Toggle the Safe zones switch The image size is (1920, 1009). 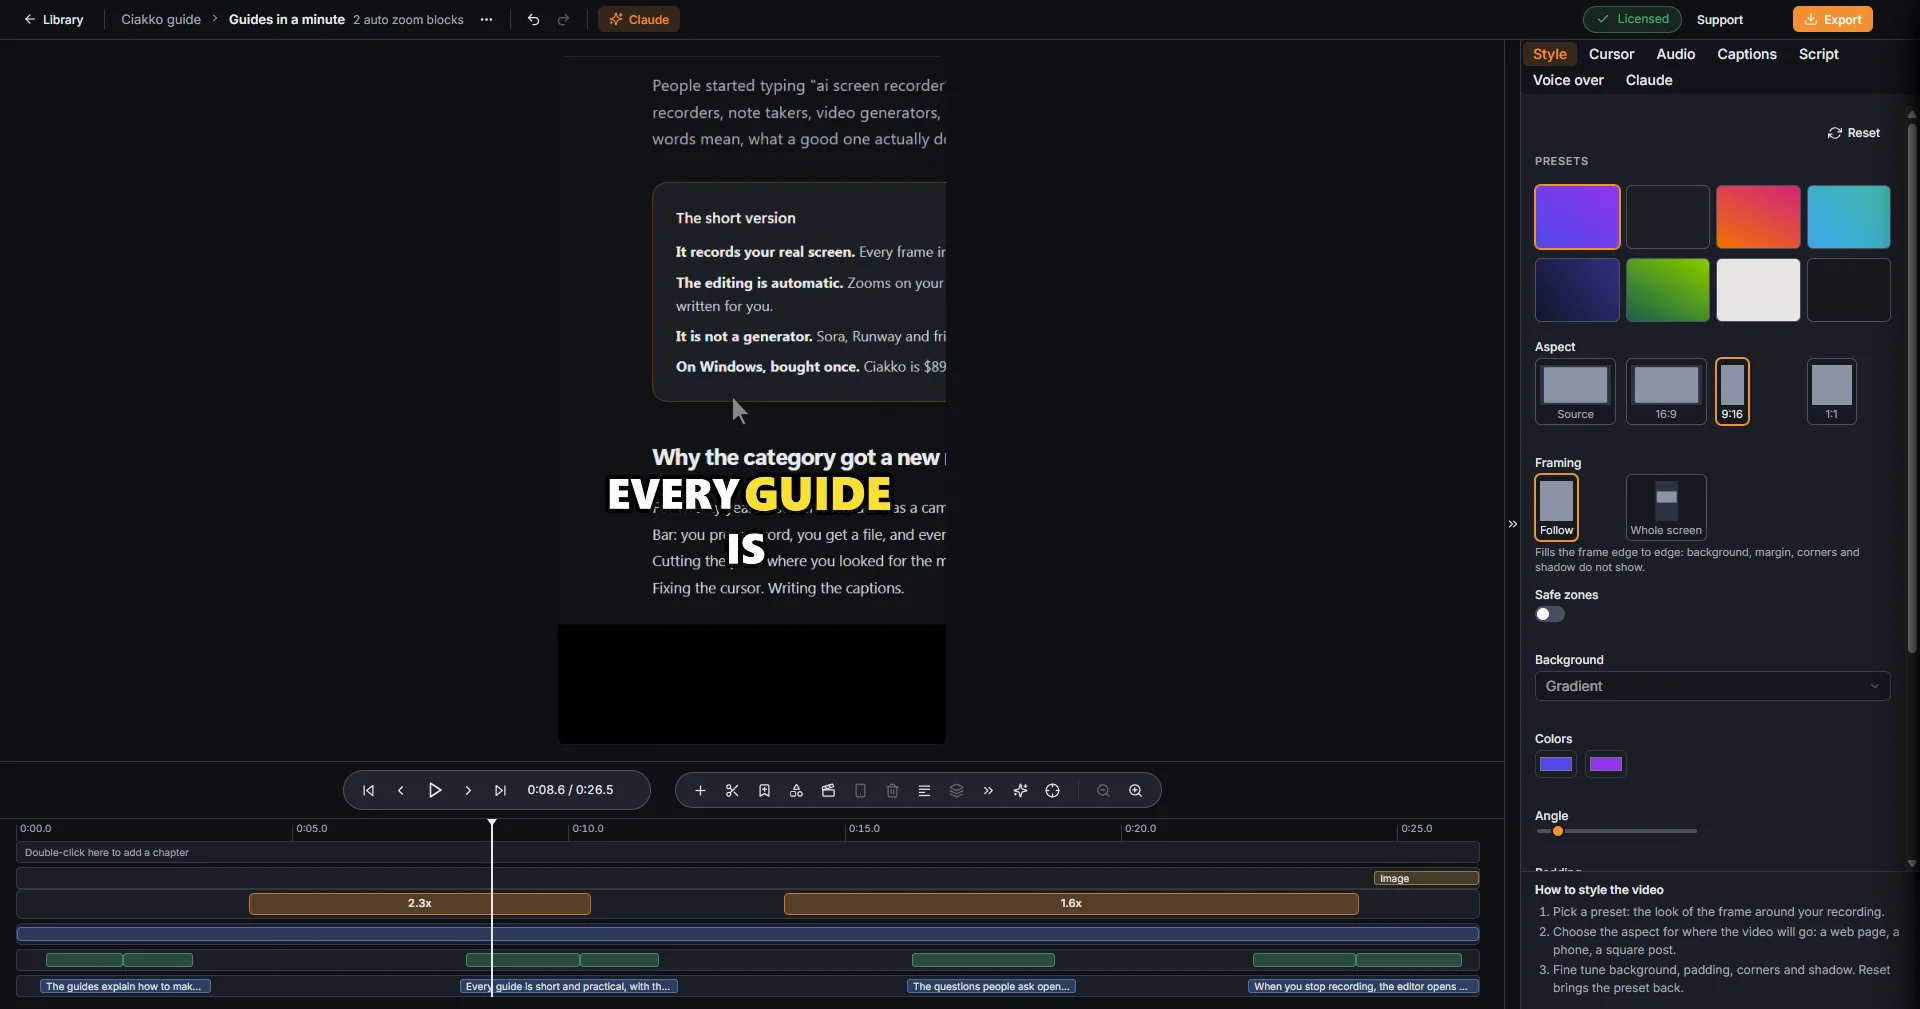tap(1550, 614)
